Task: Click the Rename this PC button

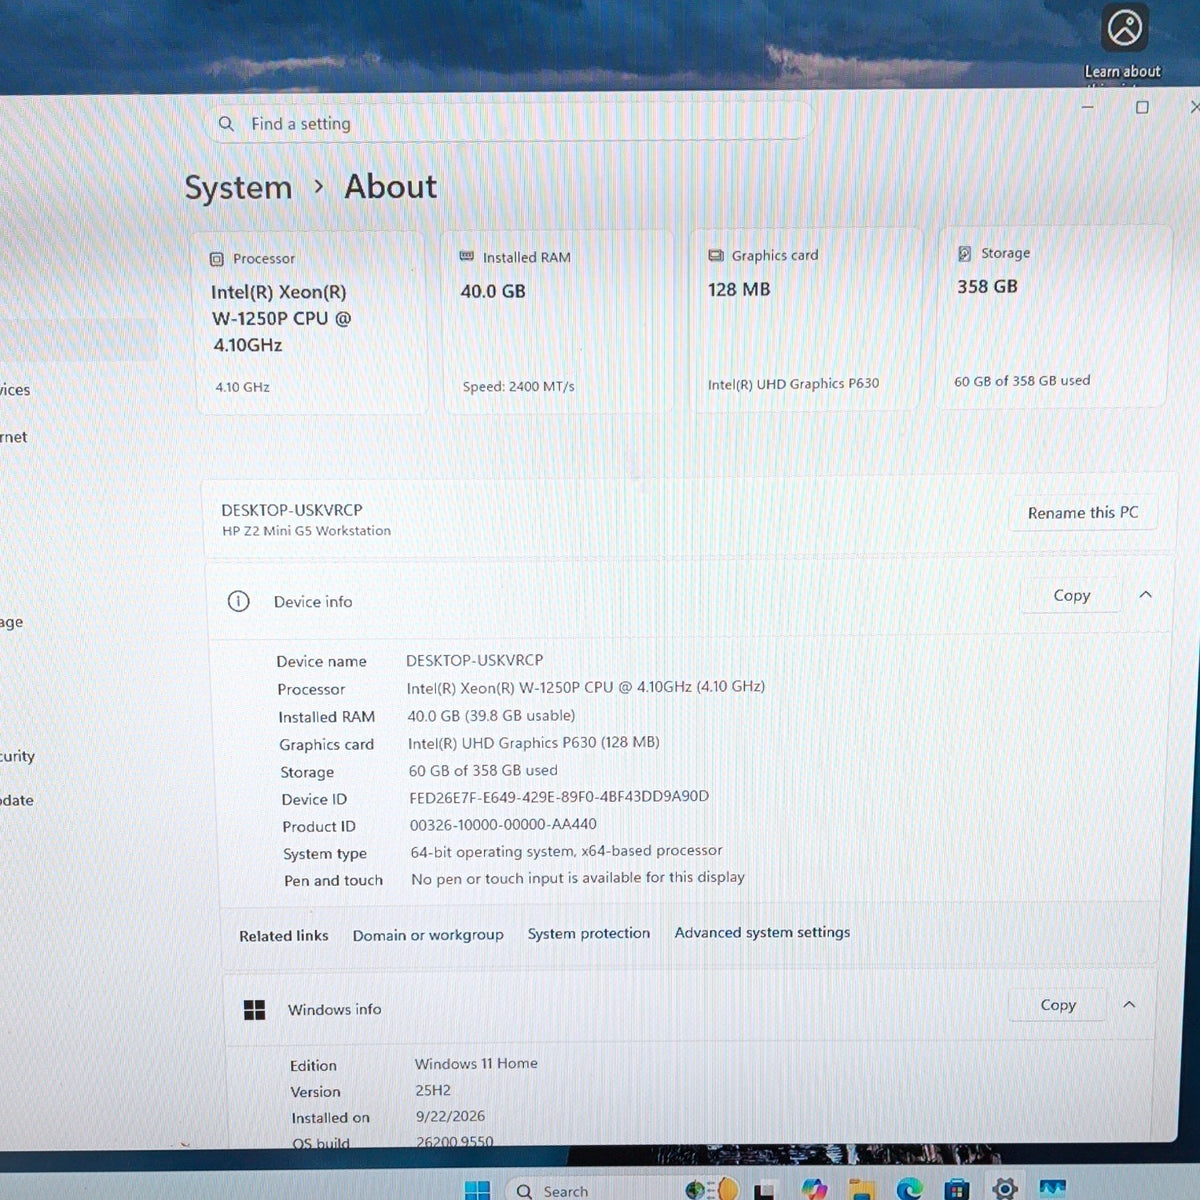Action: pos(1083,512)
